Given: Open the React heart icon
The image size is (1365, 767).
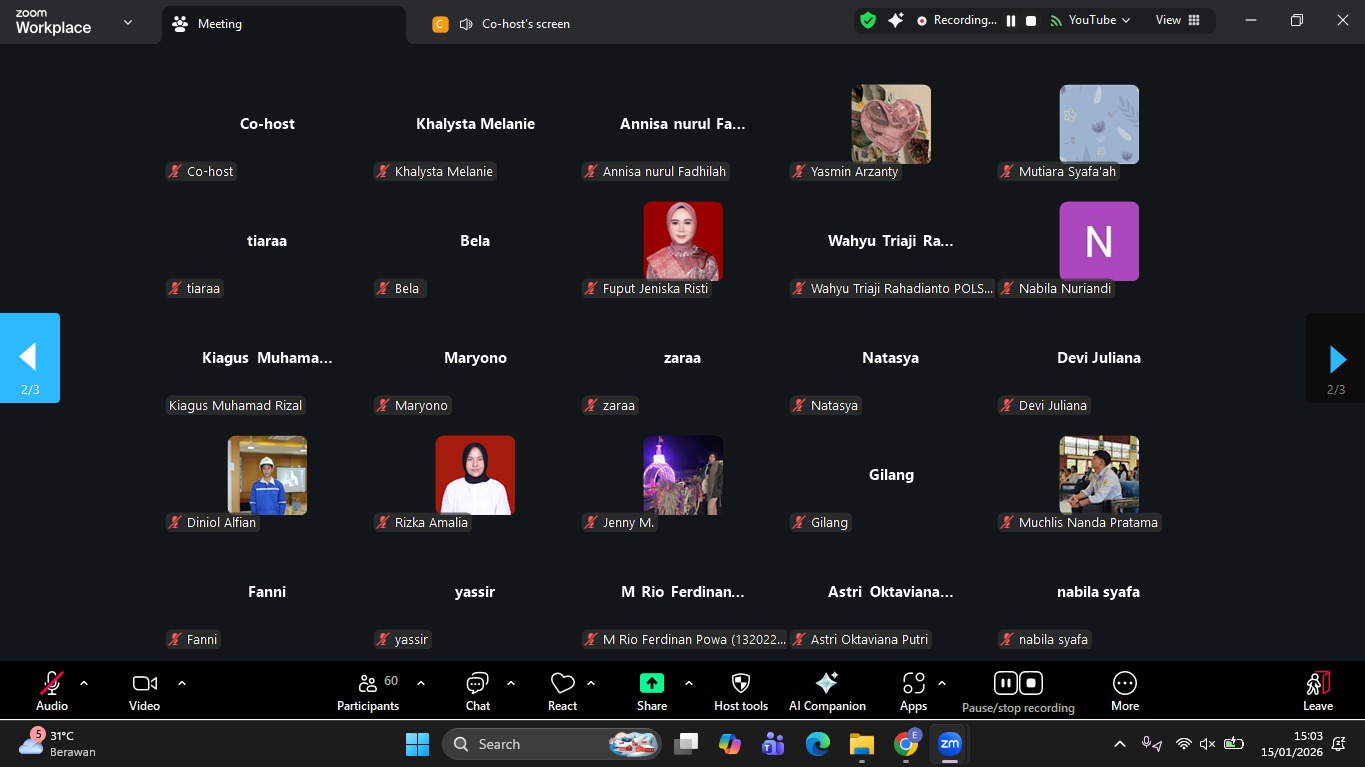Looking at the screenshot, I should (562, 691).
